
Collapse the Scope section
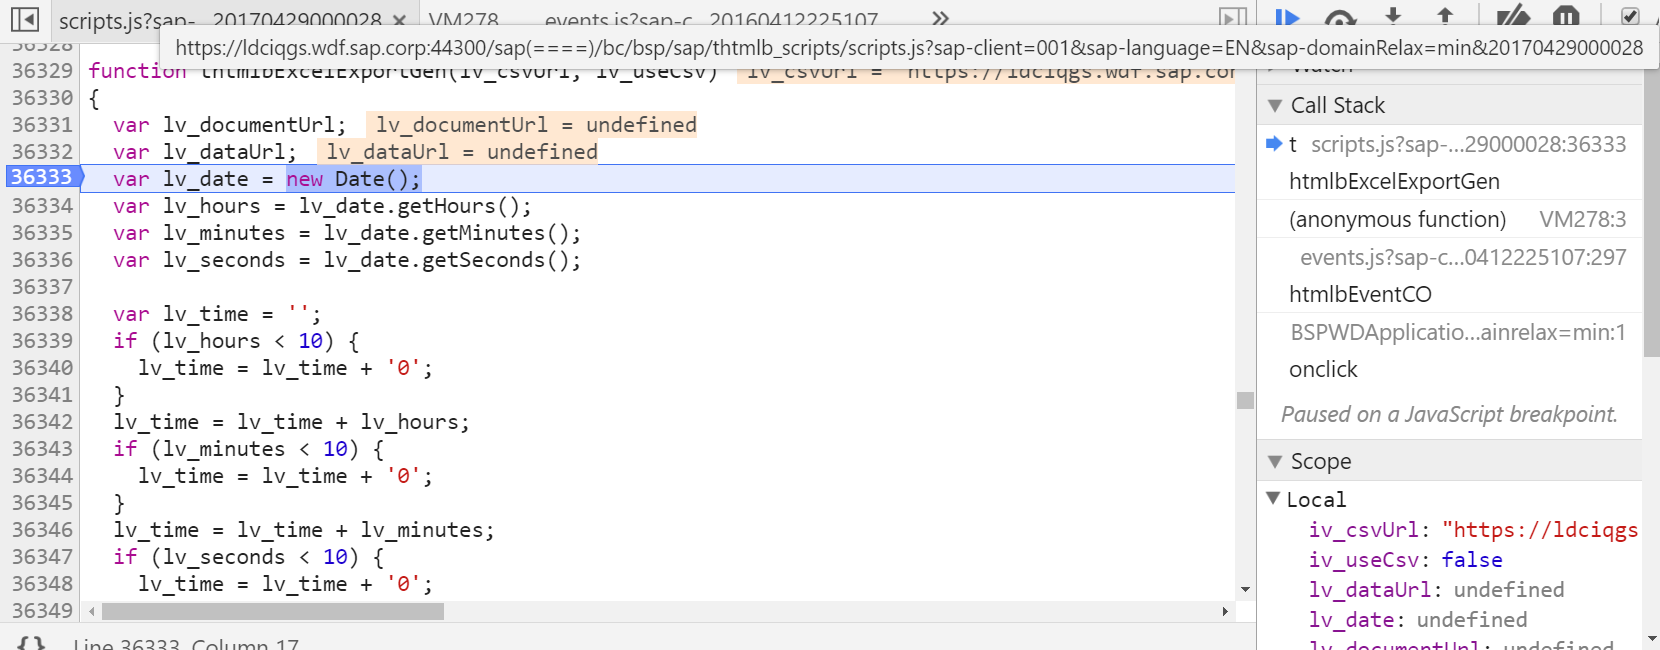click(1274, 461)
